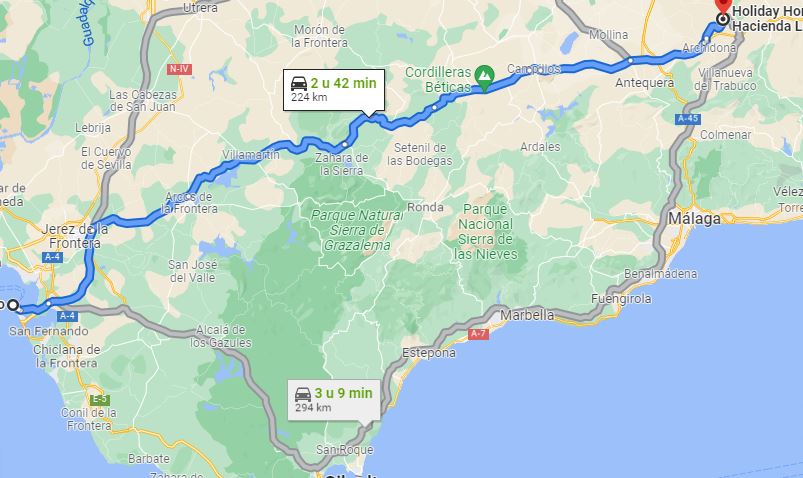Image resolution: width=803 pixels, height=478 pixels.
Task: Click the Cordilleras Béticas green mountain icon
Action: [484, 76]
